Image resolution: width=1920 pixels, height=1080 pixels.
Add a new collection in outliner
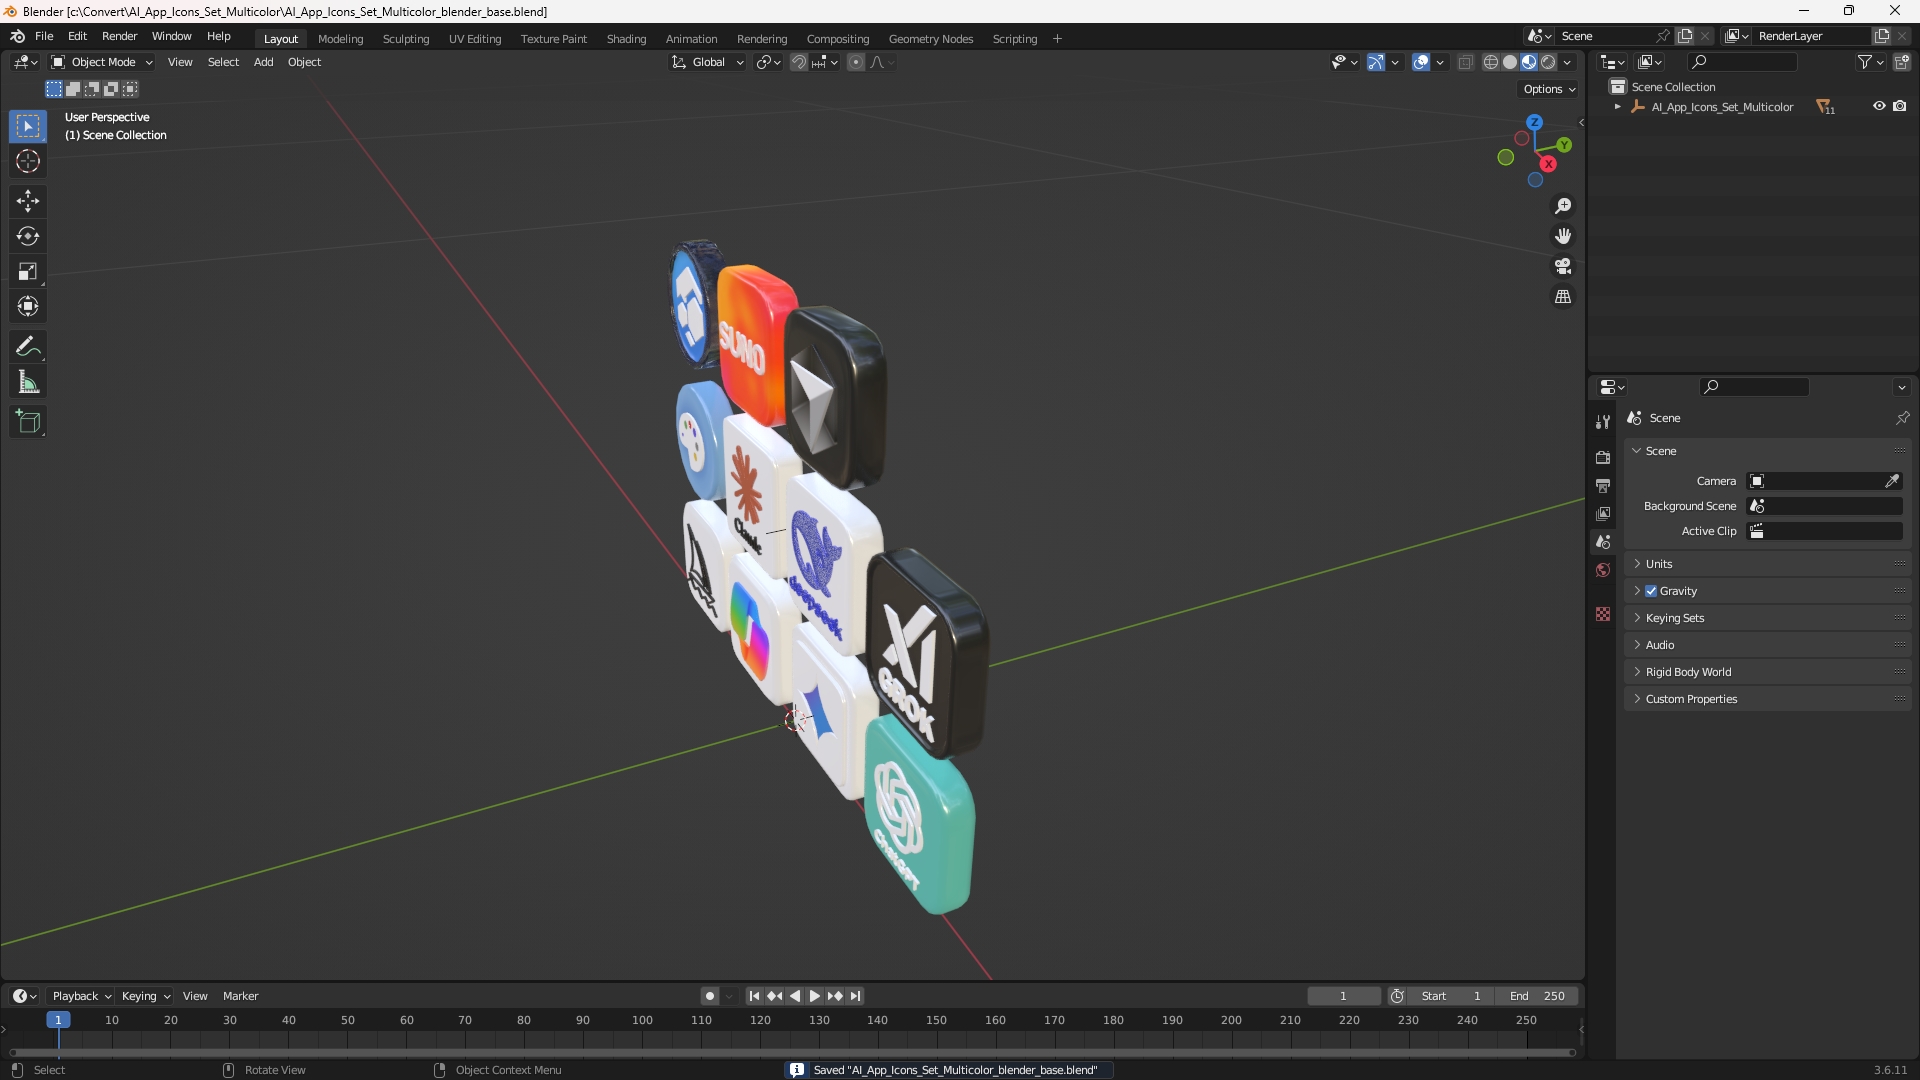[x=1902, y=62]
